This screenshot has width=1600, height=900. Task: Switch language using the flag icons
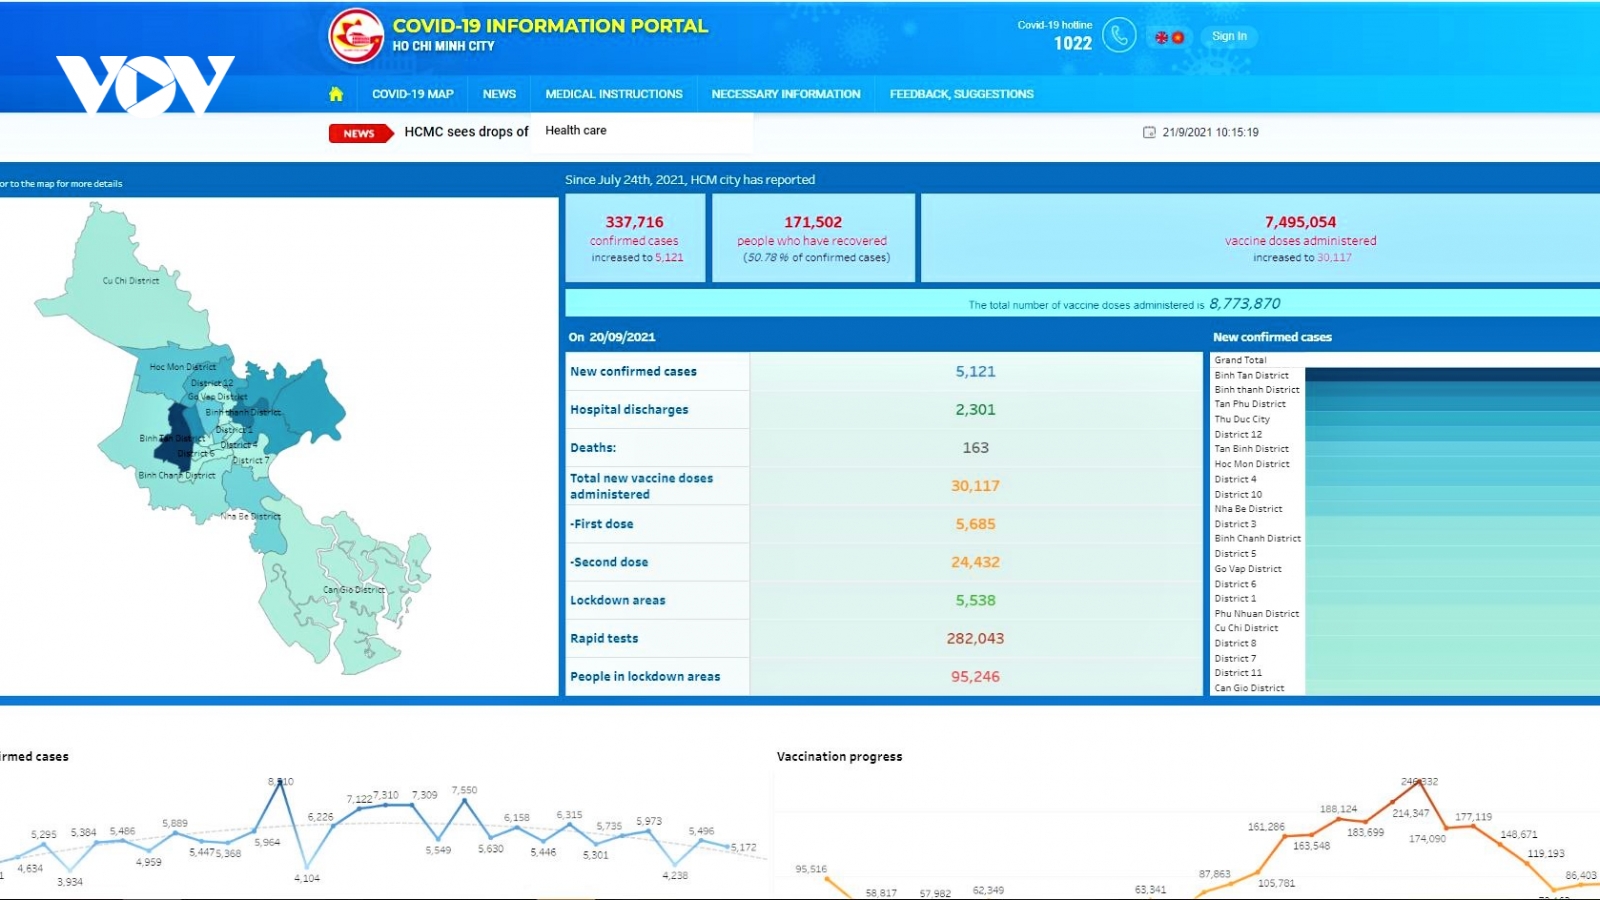point(1169,37)
